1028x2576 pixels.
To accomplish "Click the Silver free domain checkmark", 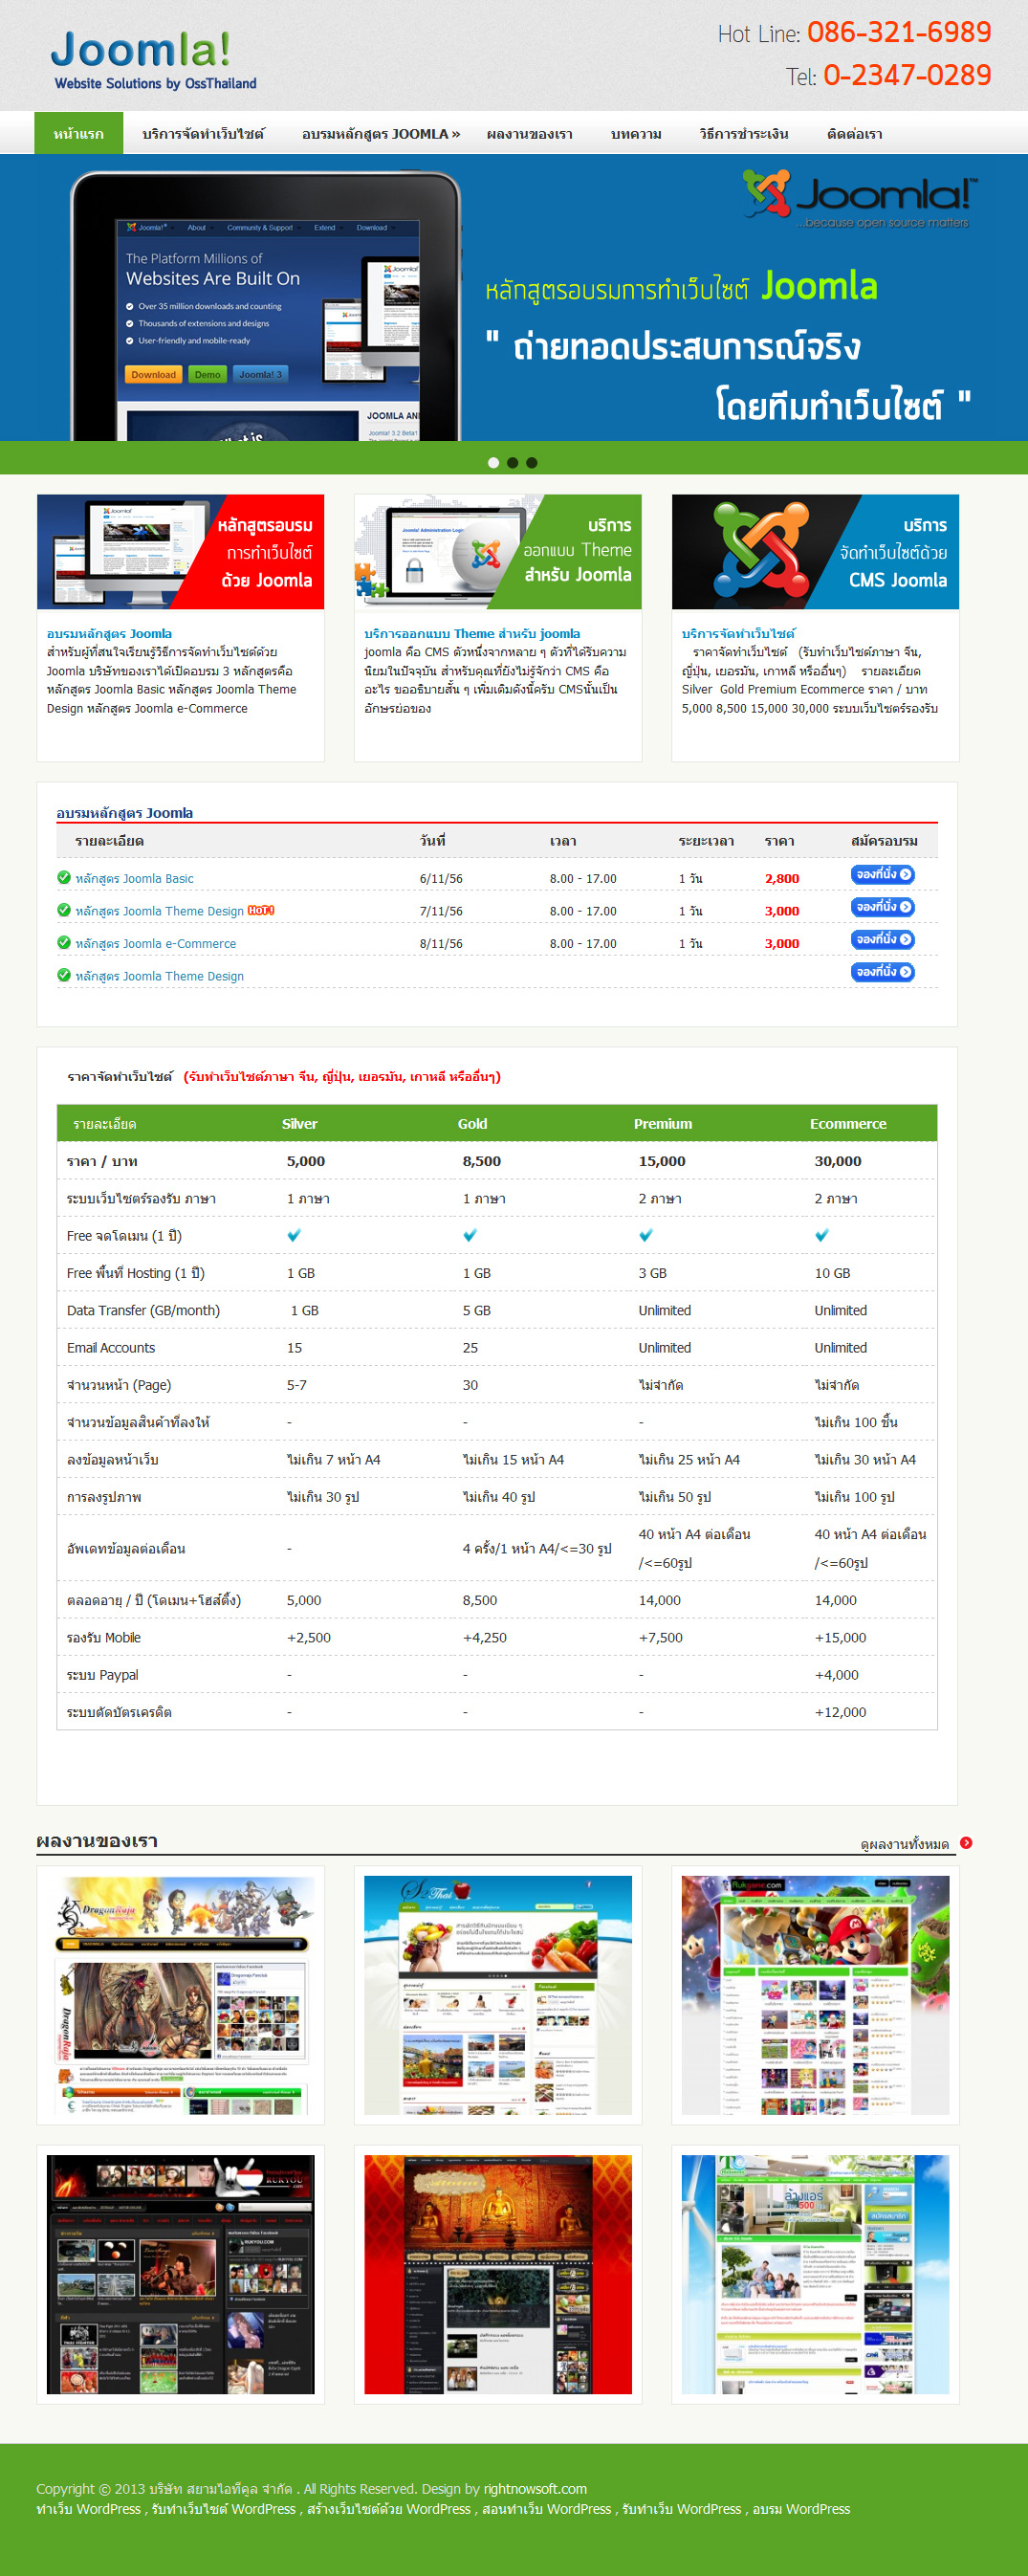I will (294, 1235).
